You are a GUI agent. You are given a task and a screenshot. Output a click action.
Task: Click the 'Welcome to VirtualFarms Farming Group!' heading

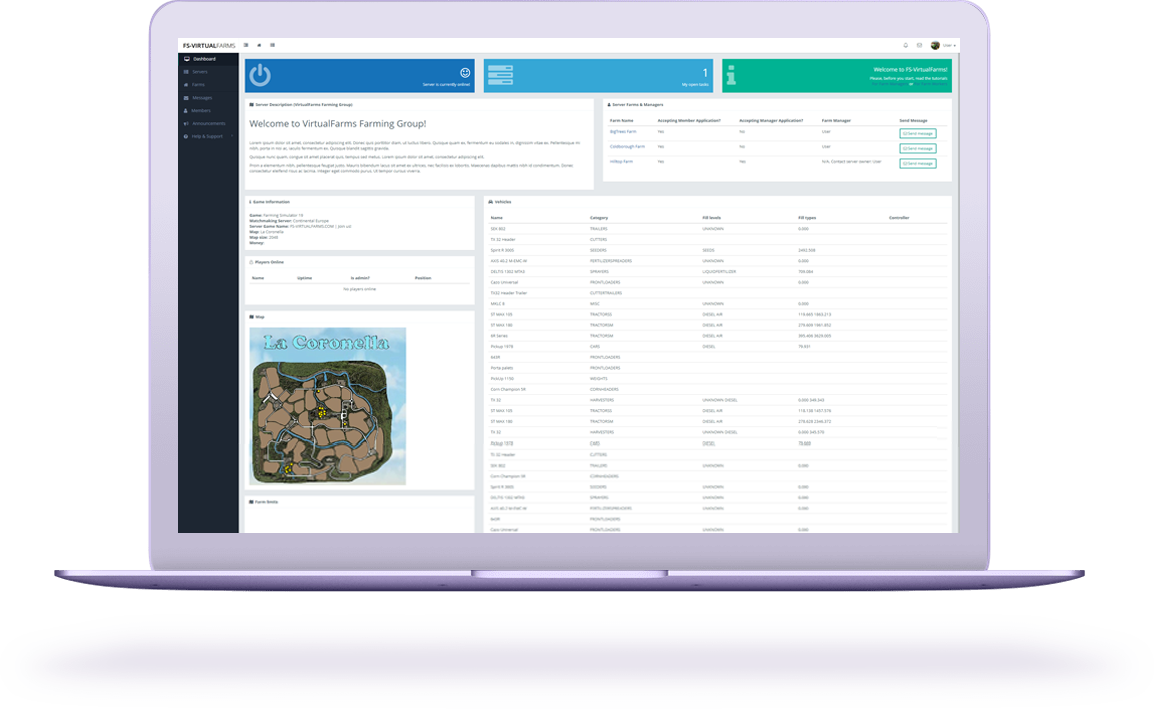338,124
